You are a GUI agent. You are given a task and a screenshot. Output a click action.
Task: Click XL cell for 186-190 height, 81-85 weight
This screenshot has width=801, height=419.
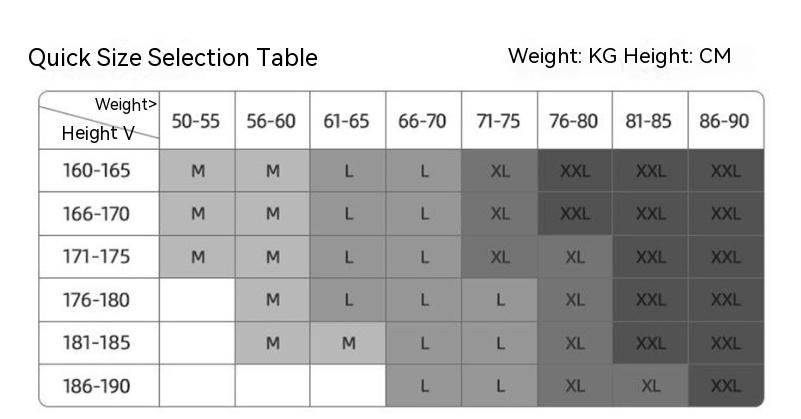coord(650,386)
